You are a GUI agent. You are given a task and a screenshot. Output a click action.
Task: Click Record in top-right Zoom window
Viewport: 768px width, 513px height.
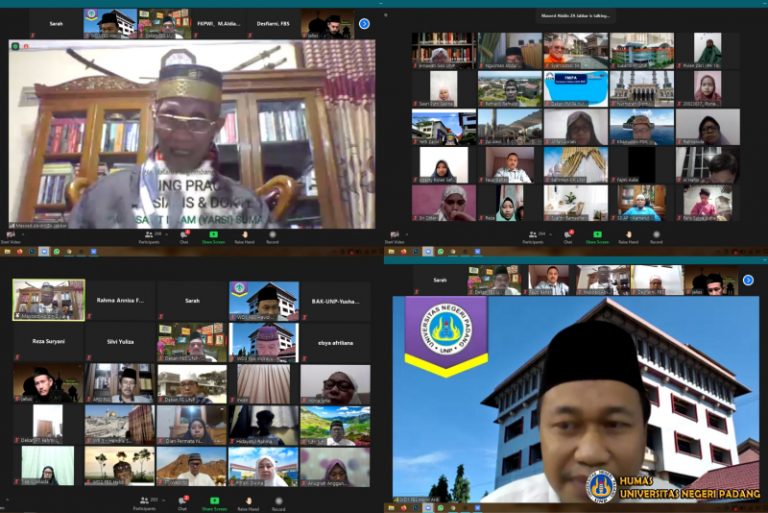point(656,237)
